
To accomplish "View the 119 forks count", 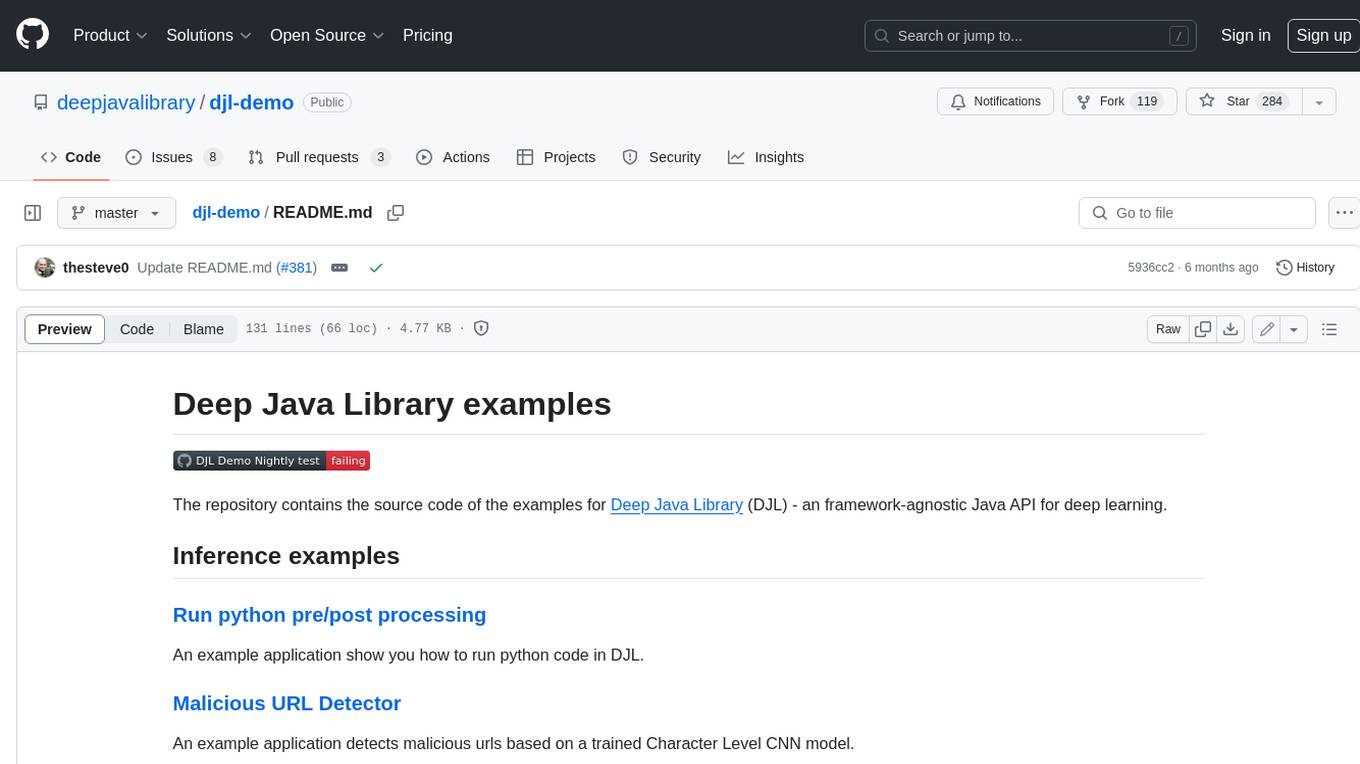I will click(x=1147, y=102).
